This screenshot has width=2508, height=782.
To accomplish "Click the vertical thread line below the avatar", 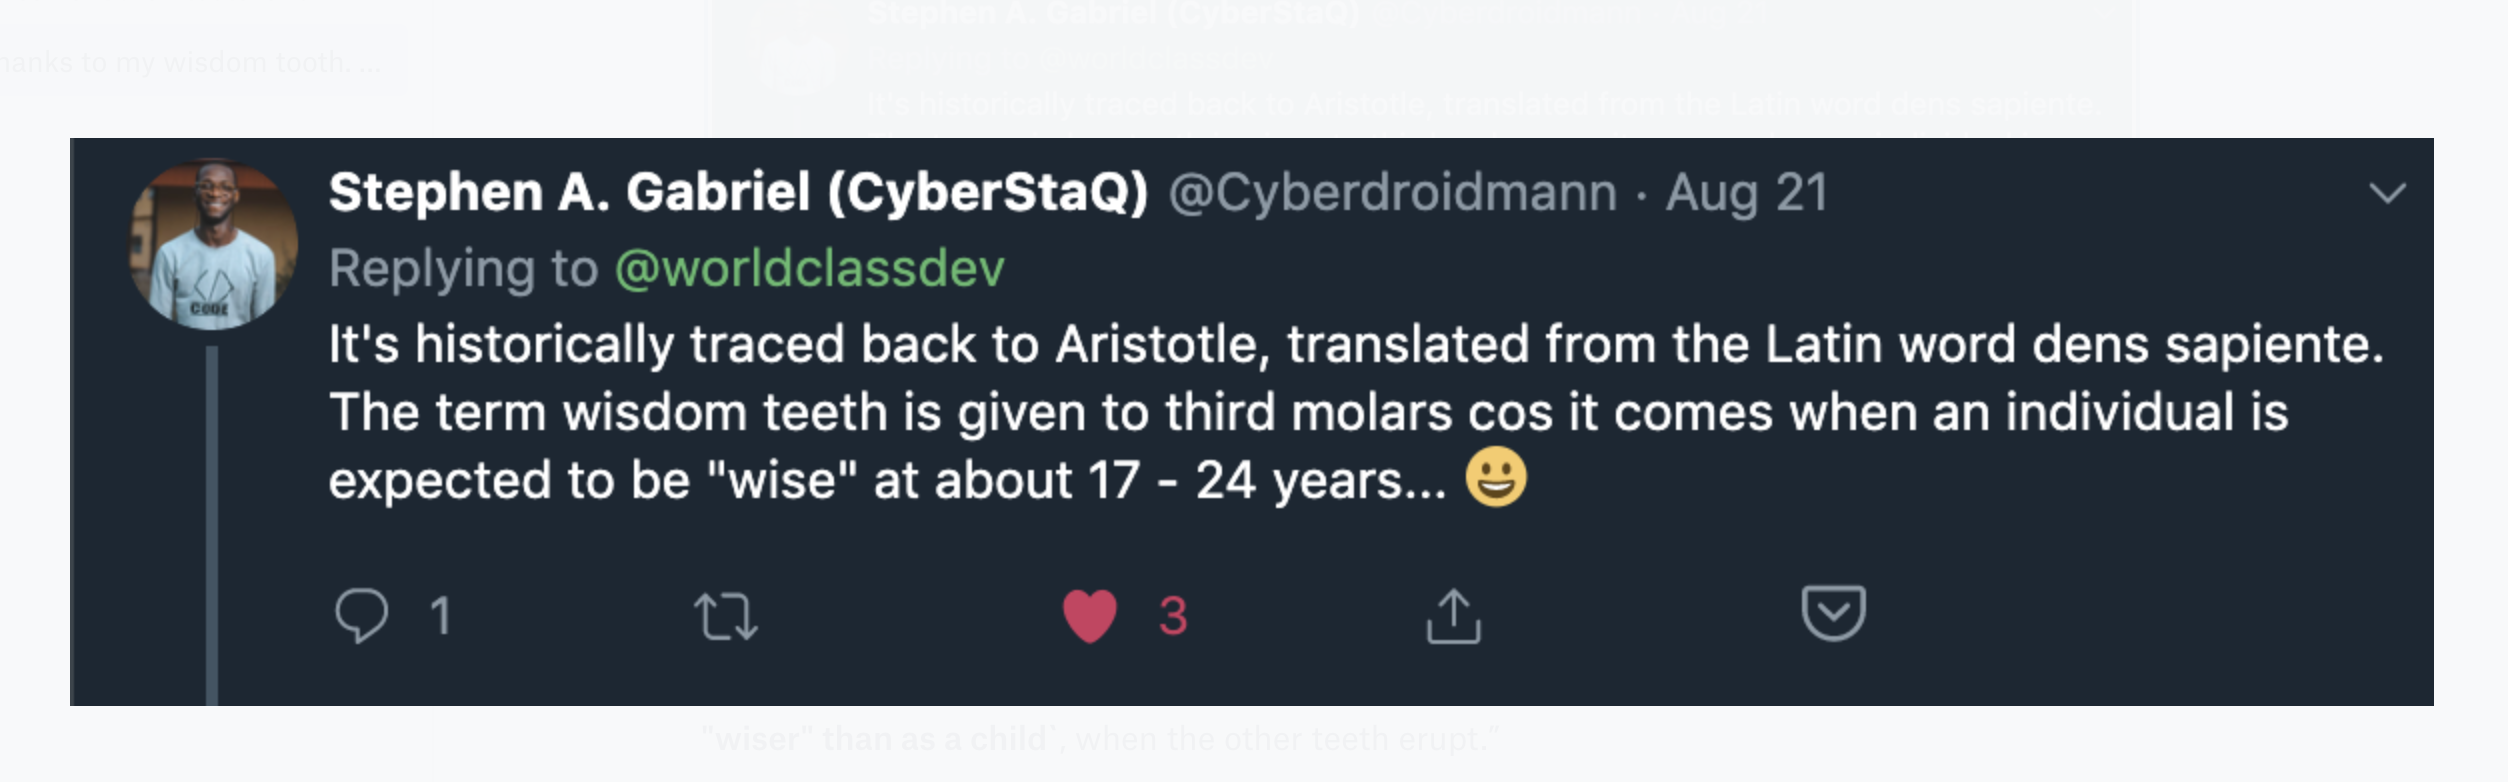I will (212, 520).
